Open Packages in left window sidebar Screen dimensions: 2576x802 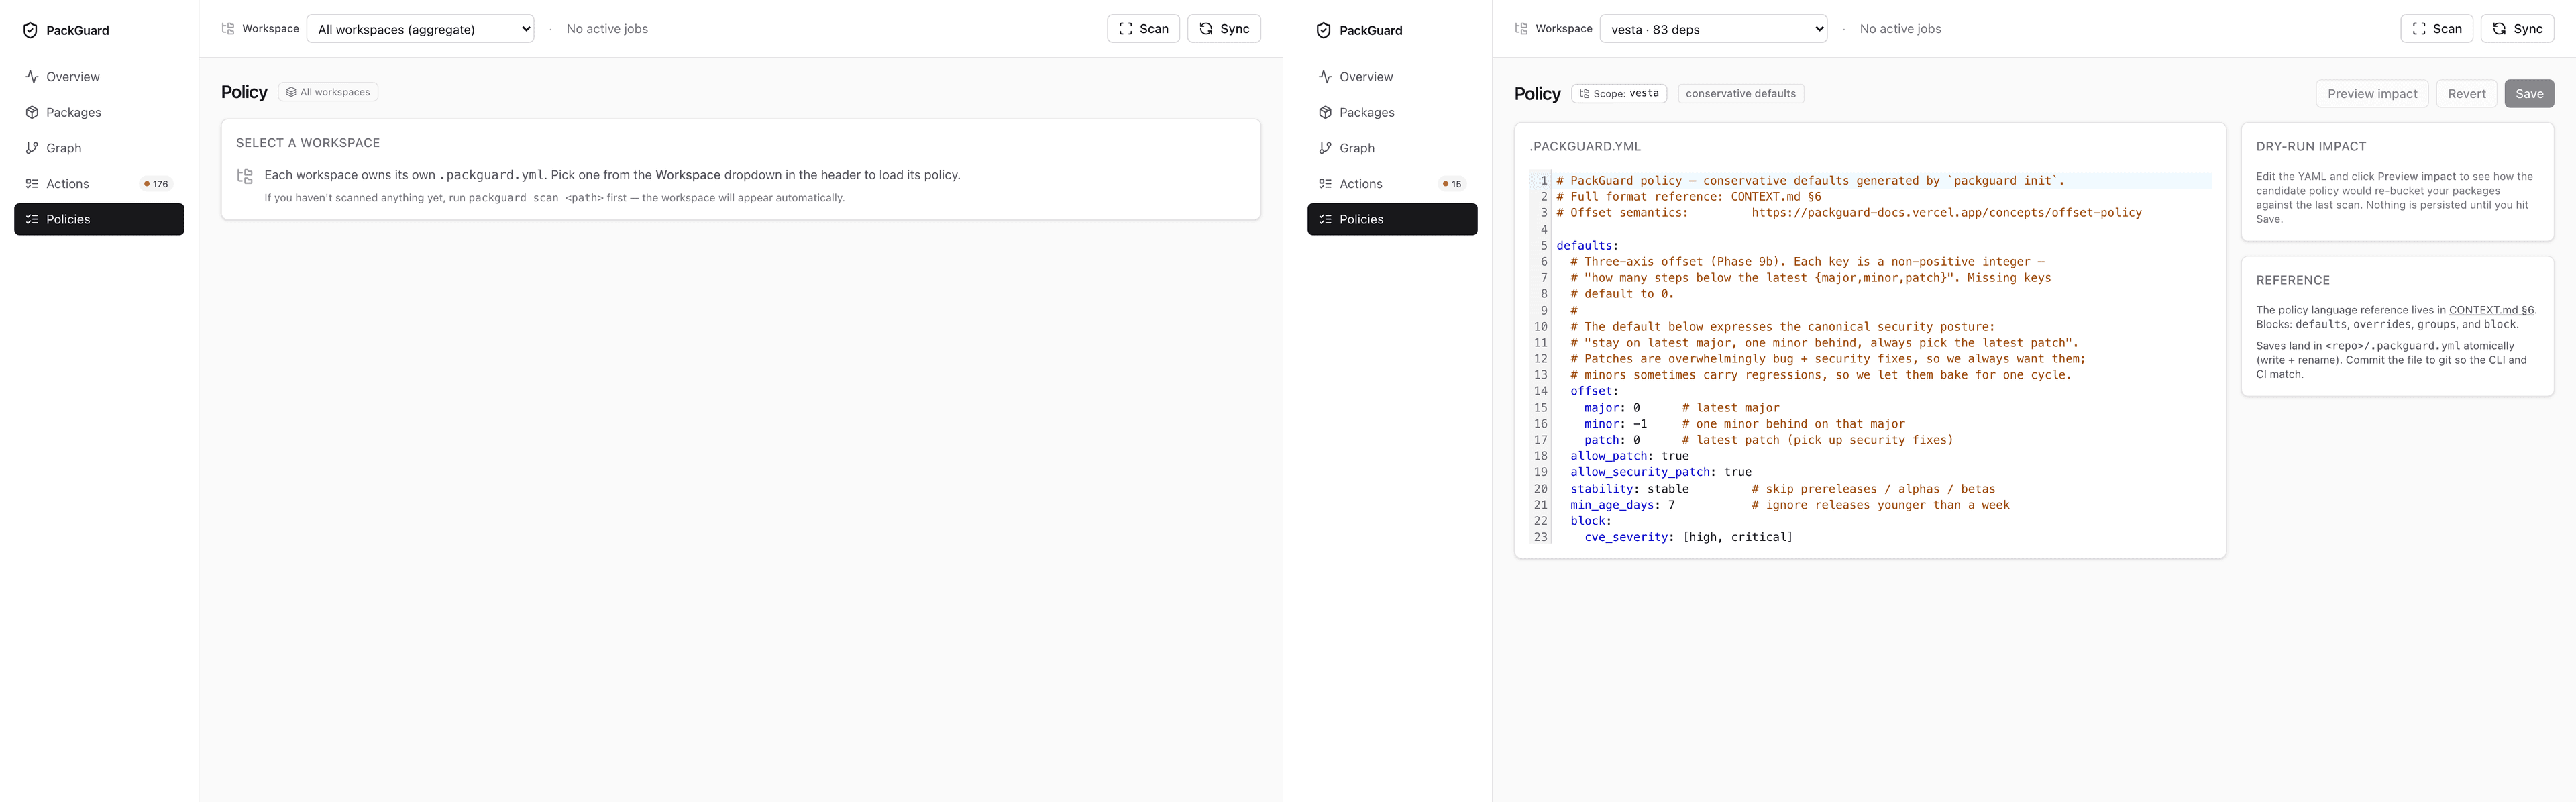99,112
